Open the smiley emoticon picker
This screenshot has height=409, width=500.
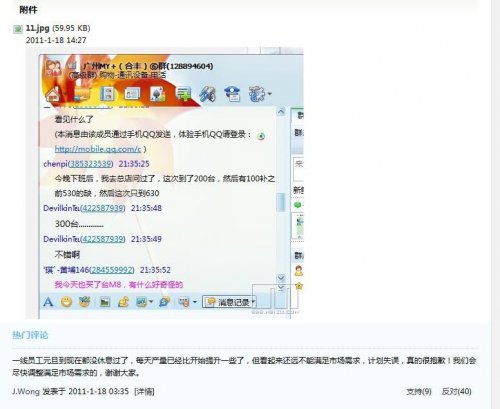coord(67,302)
